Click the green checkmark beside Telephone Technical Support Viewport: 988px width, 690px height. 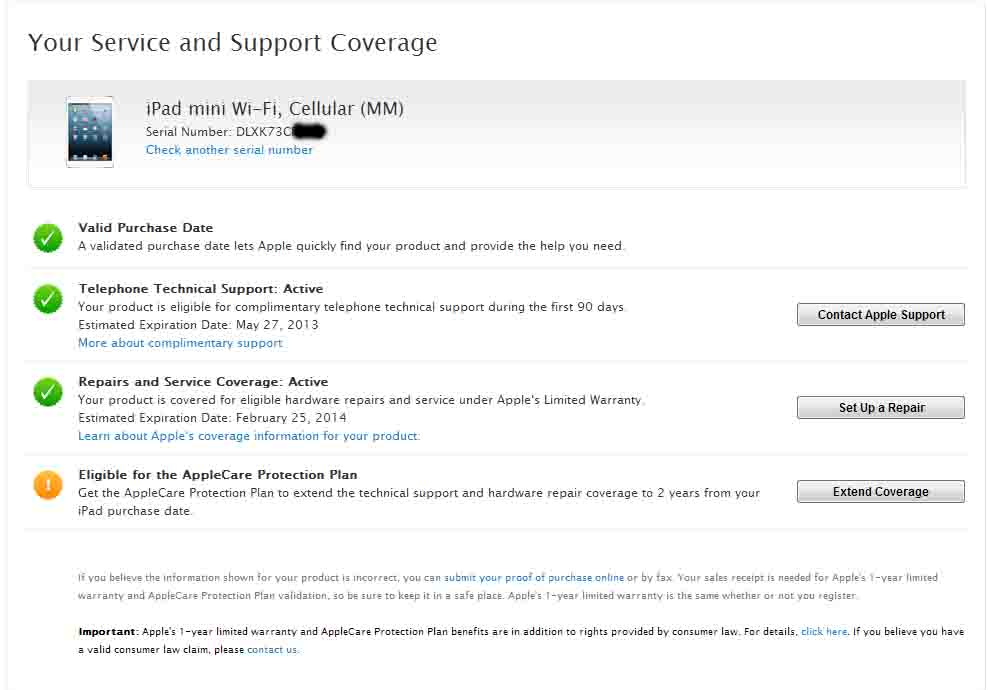point(48,299)
